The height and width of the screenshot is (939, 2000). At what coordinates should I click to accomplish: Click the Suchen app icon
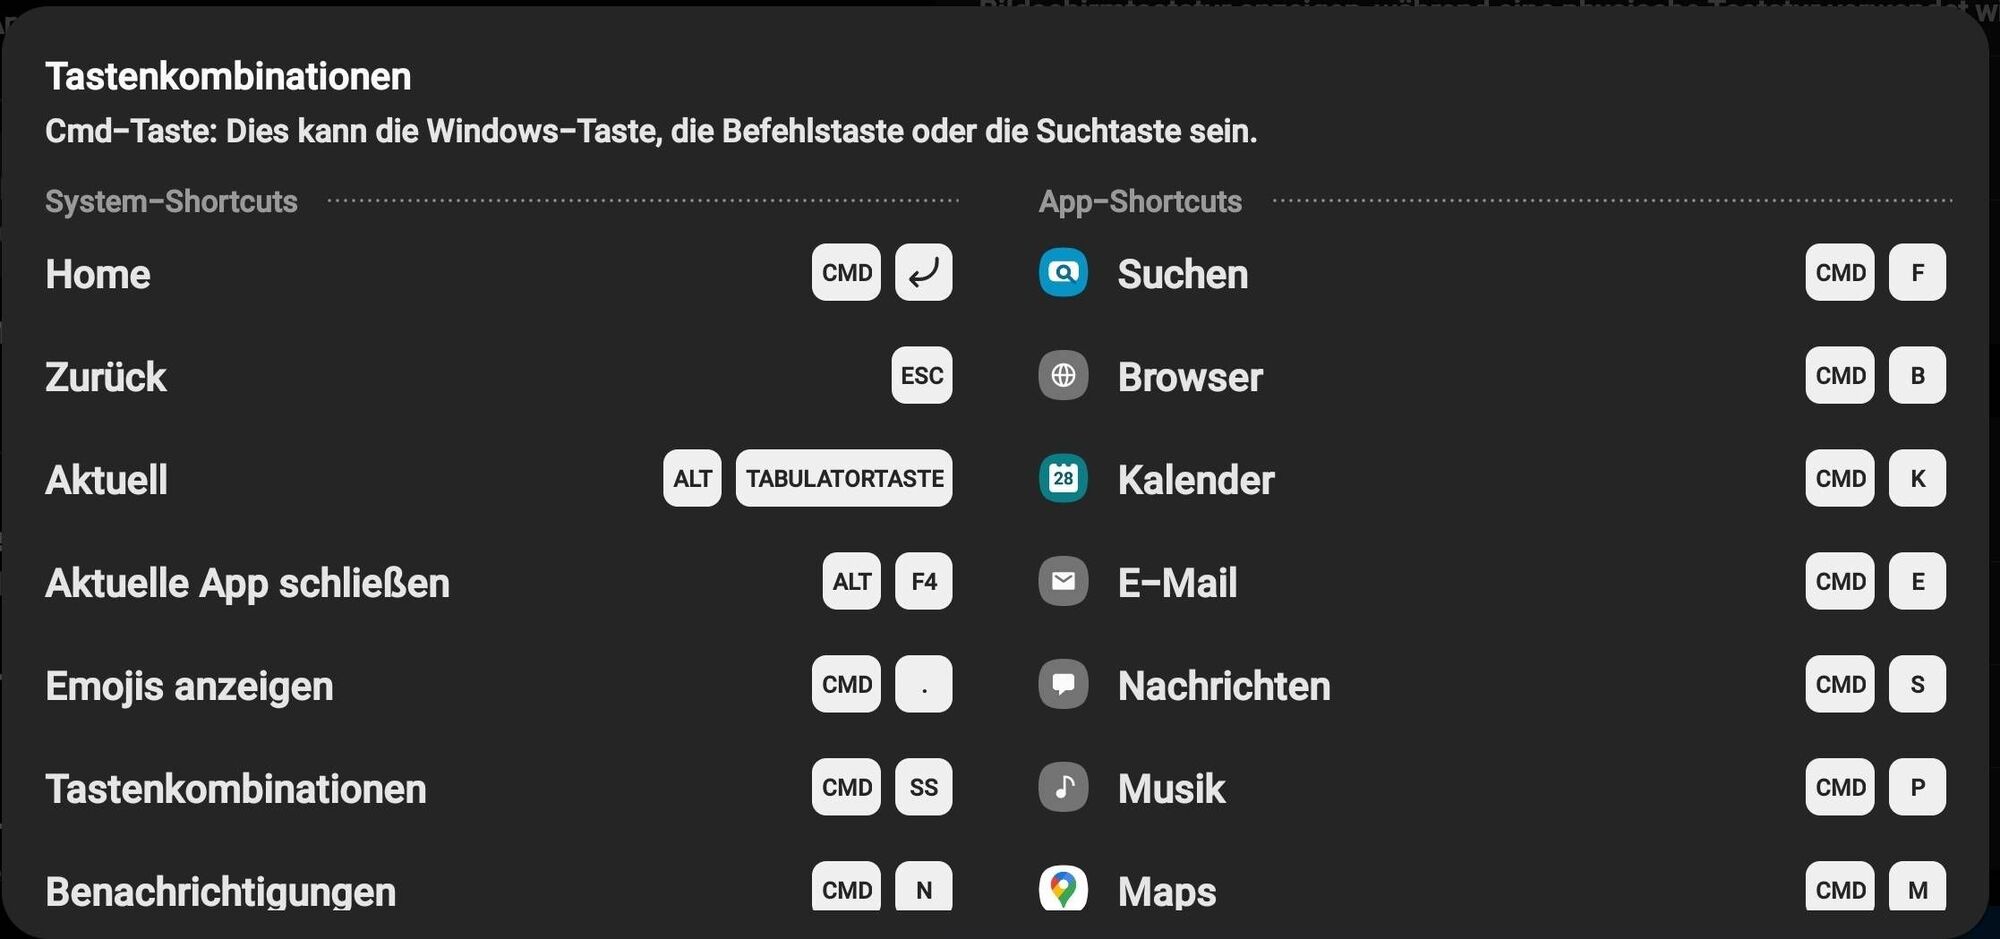coord(1063,273)
